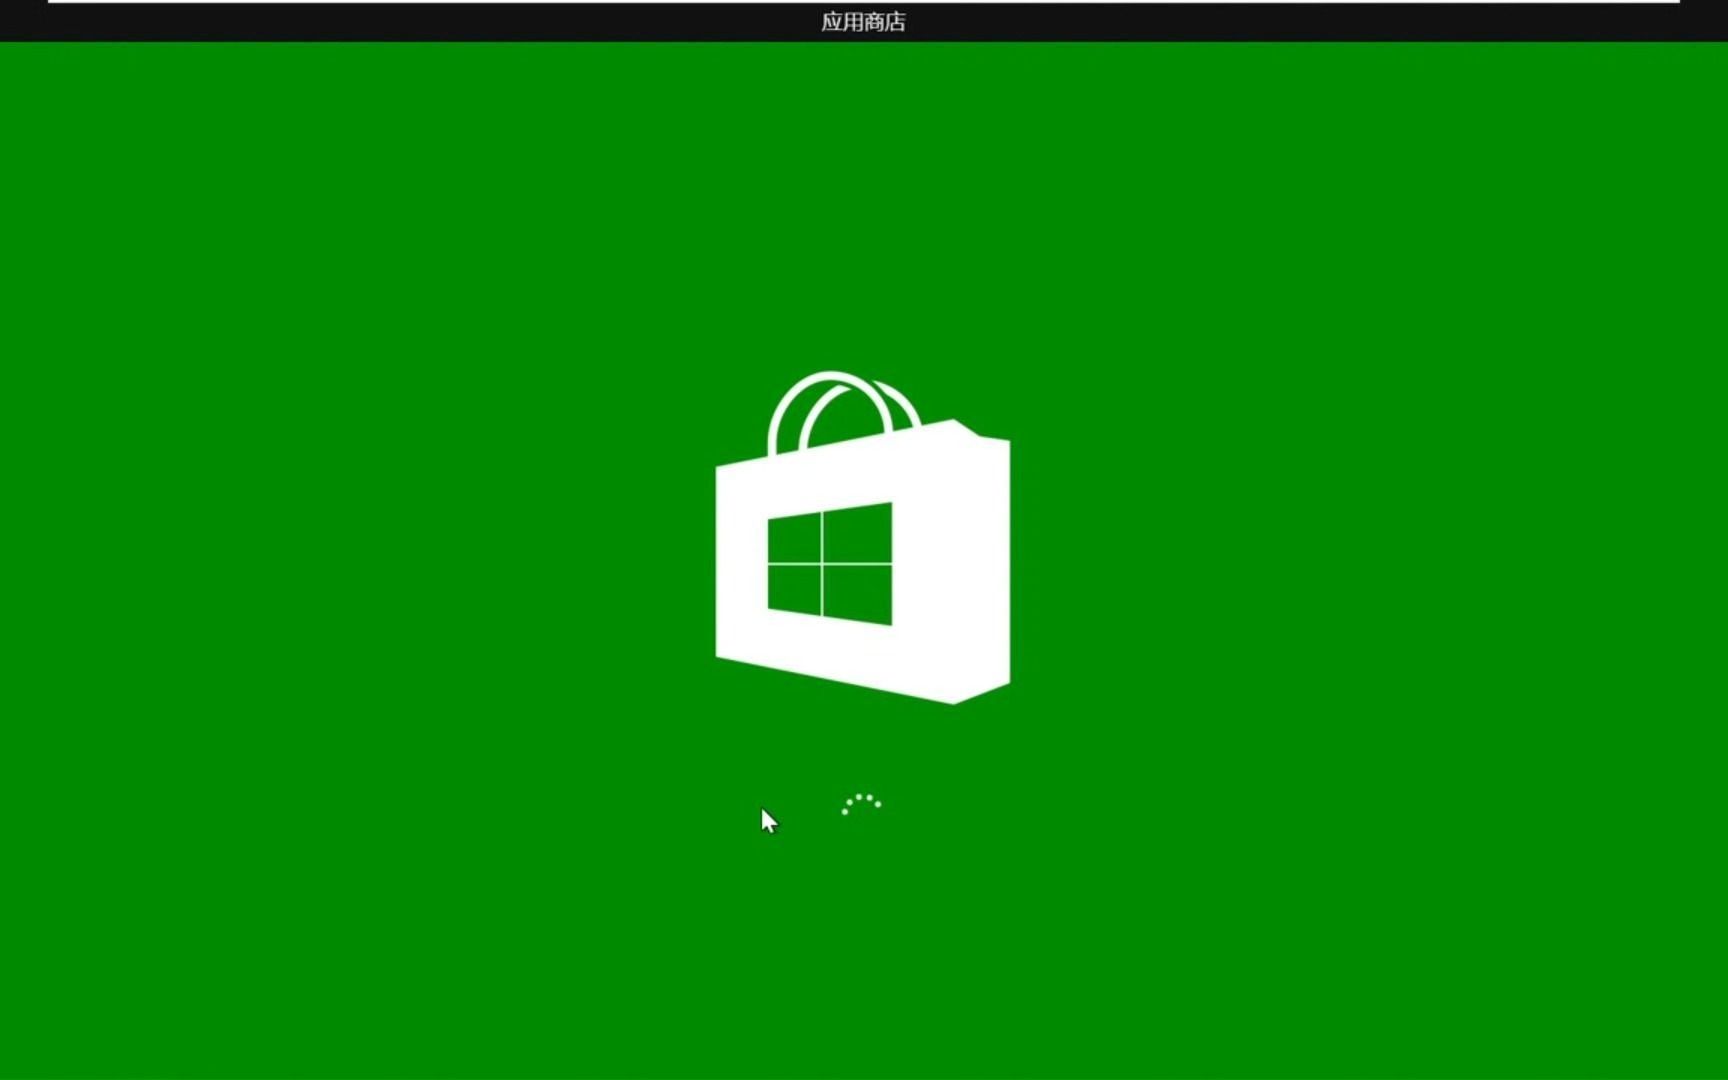The image size is (1728, 1080).
Task: Select the 应用商店 title text
Action: click(864, 20)
